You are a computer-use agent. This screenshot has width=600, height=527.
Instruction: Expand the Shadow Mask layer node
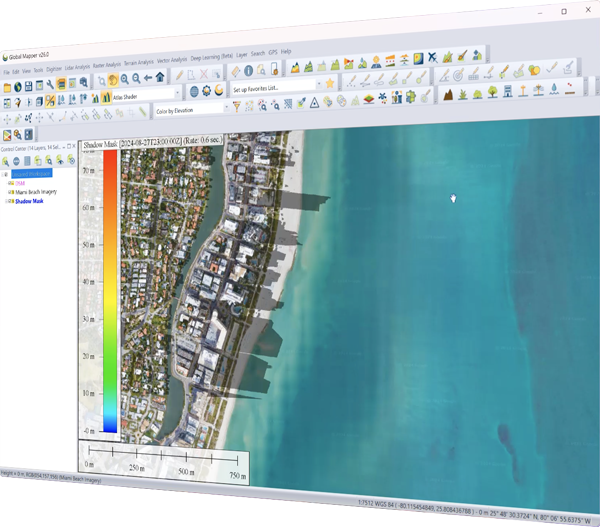coord(5,201)
